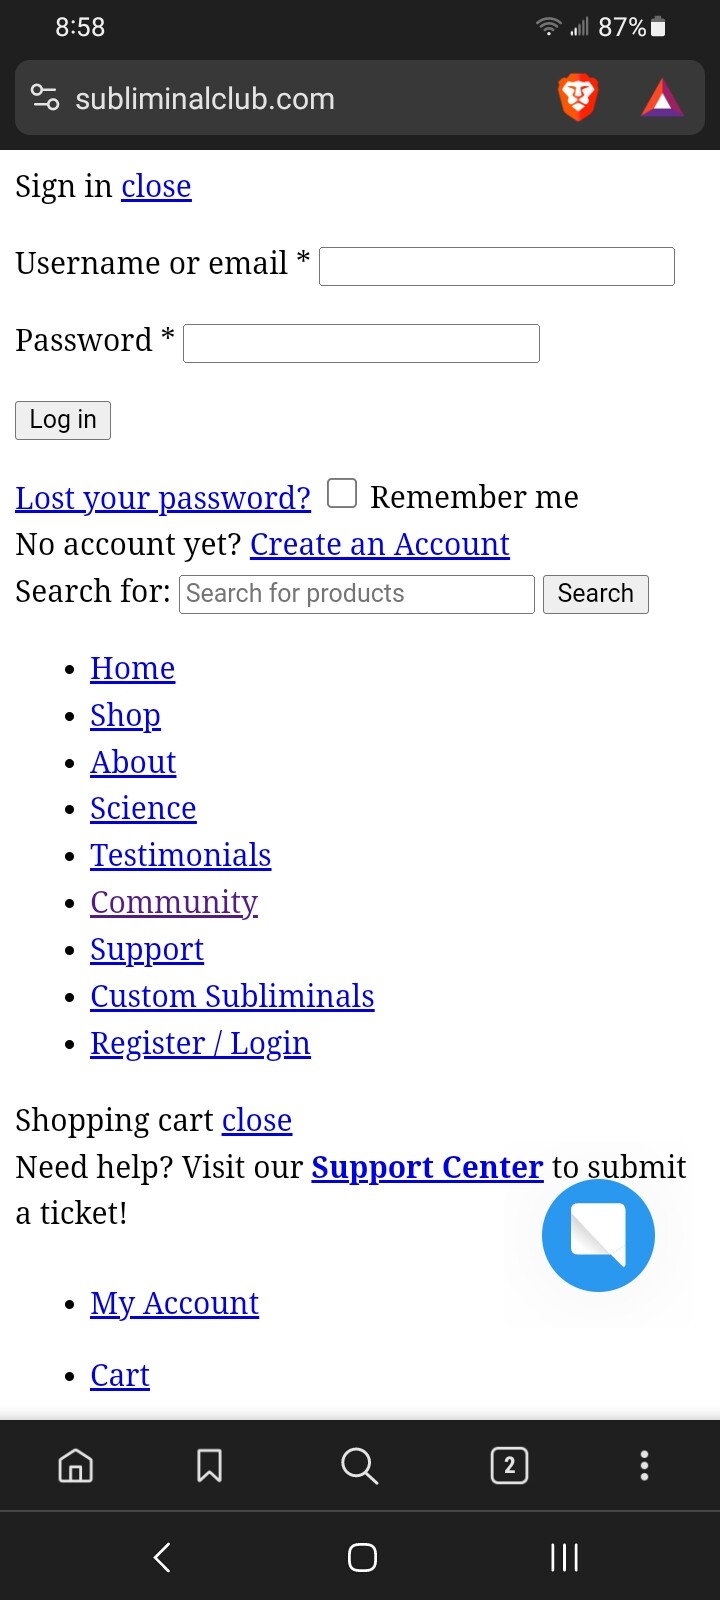Follow the Create an Account link
This screenshot has width=720, height=1600.
380,544
